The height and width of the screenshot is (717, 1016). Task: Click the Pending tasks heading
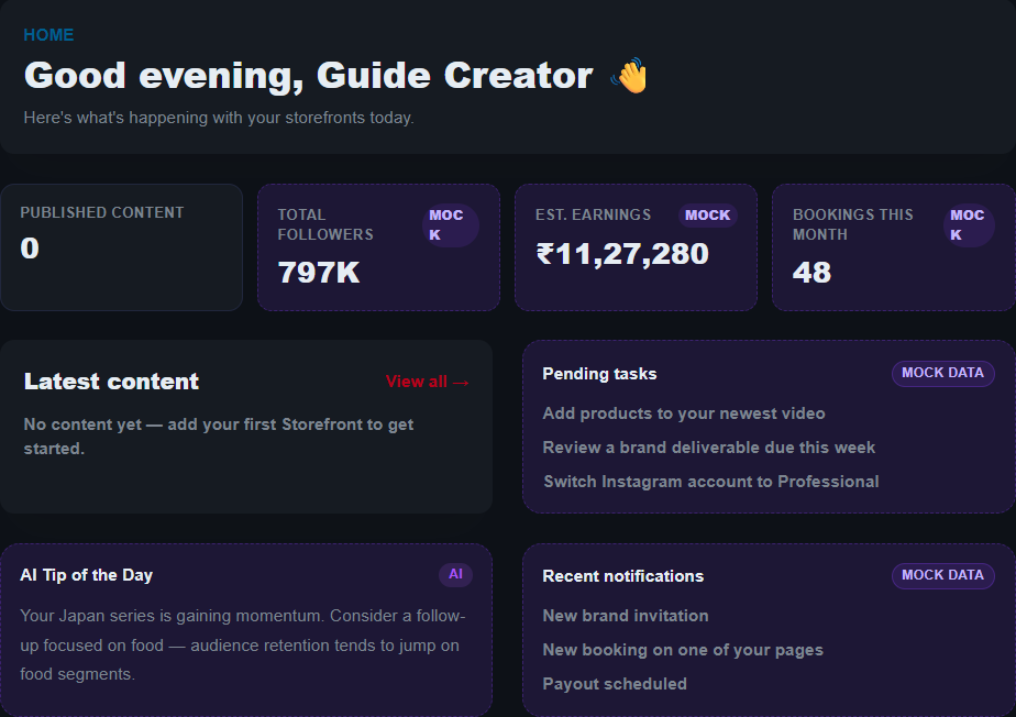tap(599, 374)
